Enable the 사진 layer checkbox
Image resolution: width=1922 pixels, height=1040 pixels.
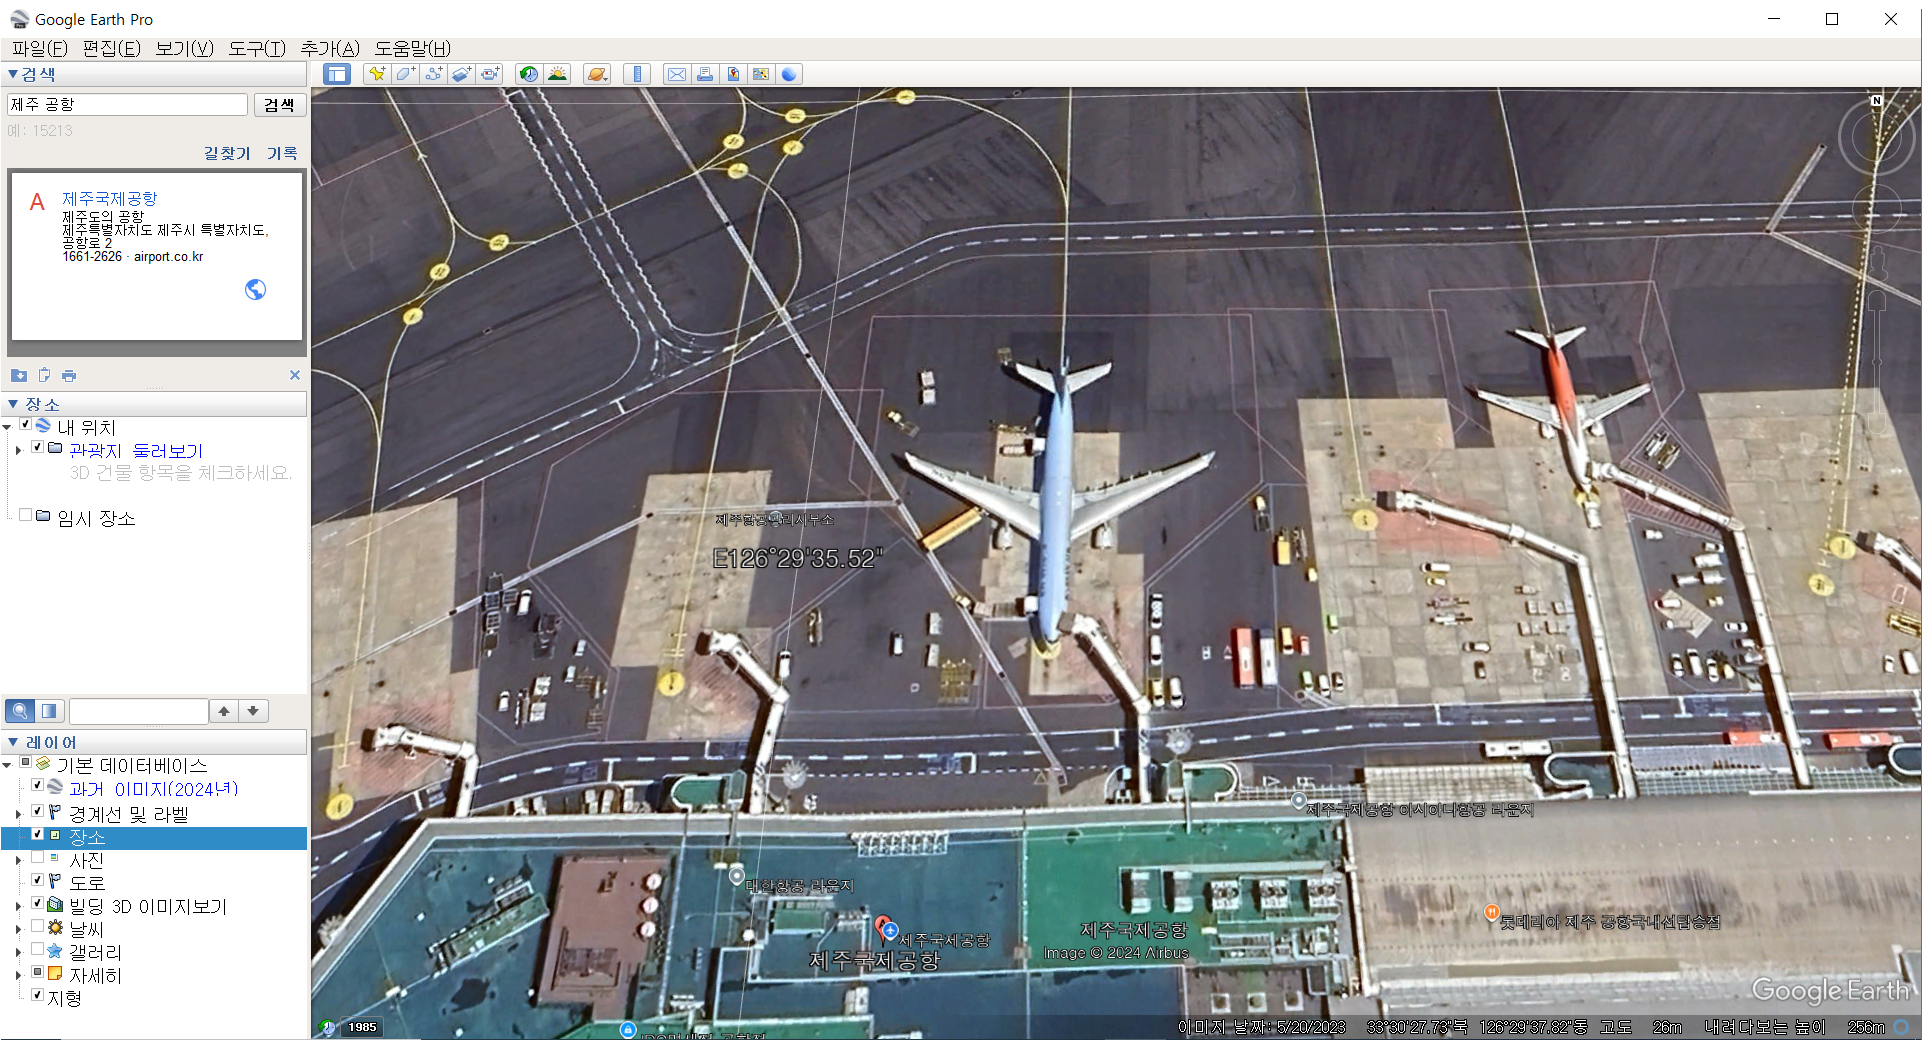pos(38,857)
